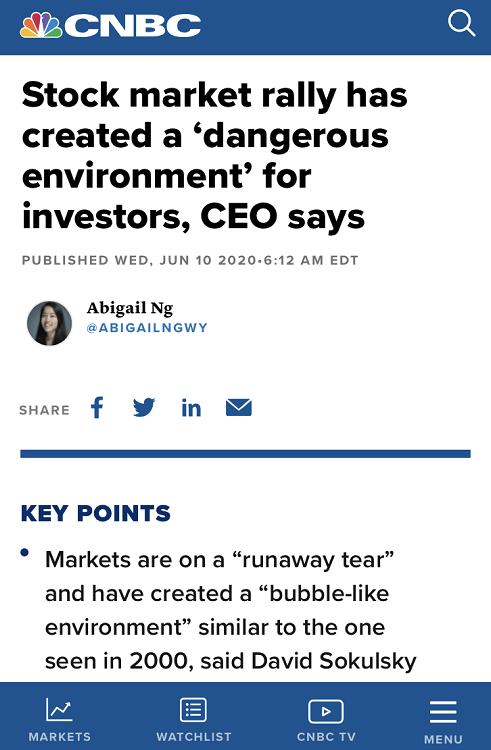Open the Watchlist list icon

194,709
